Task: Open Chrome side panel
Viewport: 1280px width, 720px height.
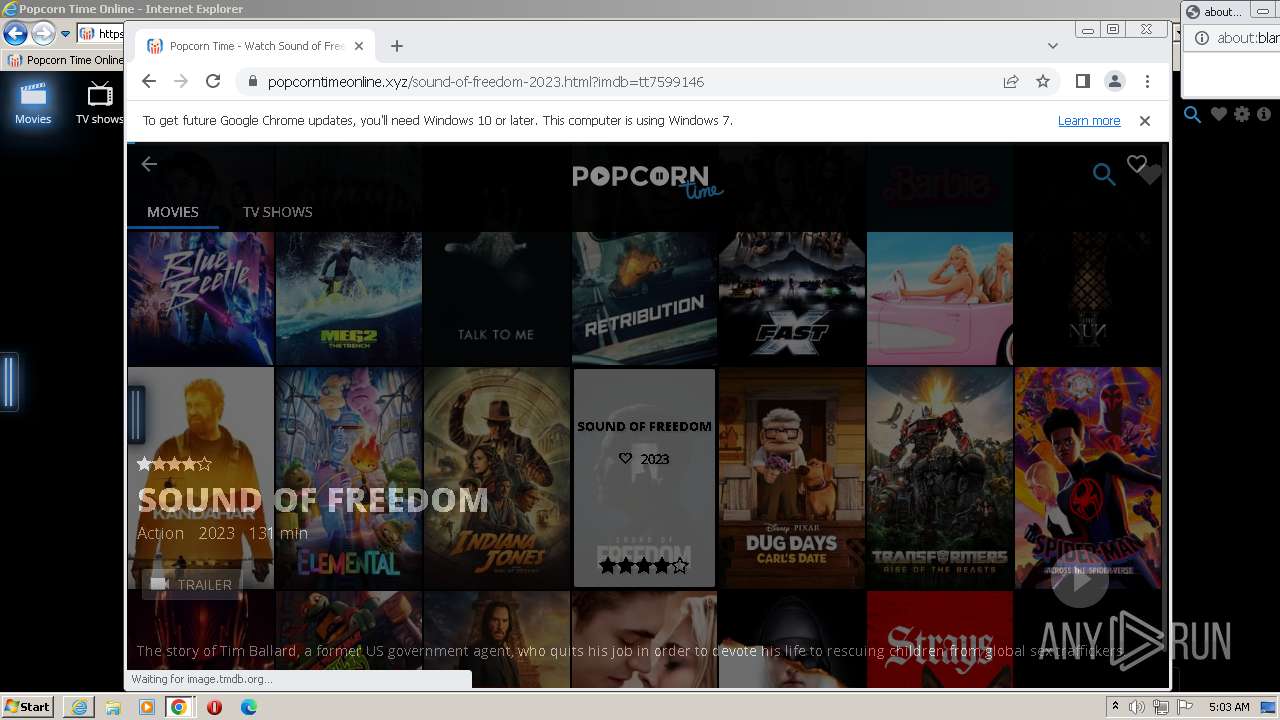Action: point(1082,81)
